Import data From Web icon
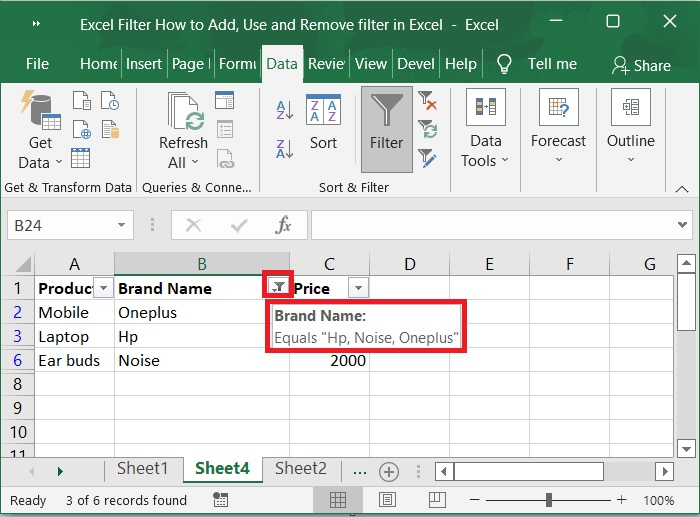This screenshot has height=517, width=700. (x=82, y=129)
